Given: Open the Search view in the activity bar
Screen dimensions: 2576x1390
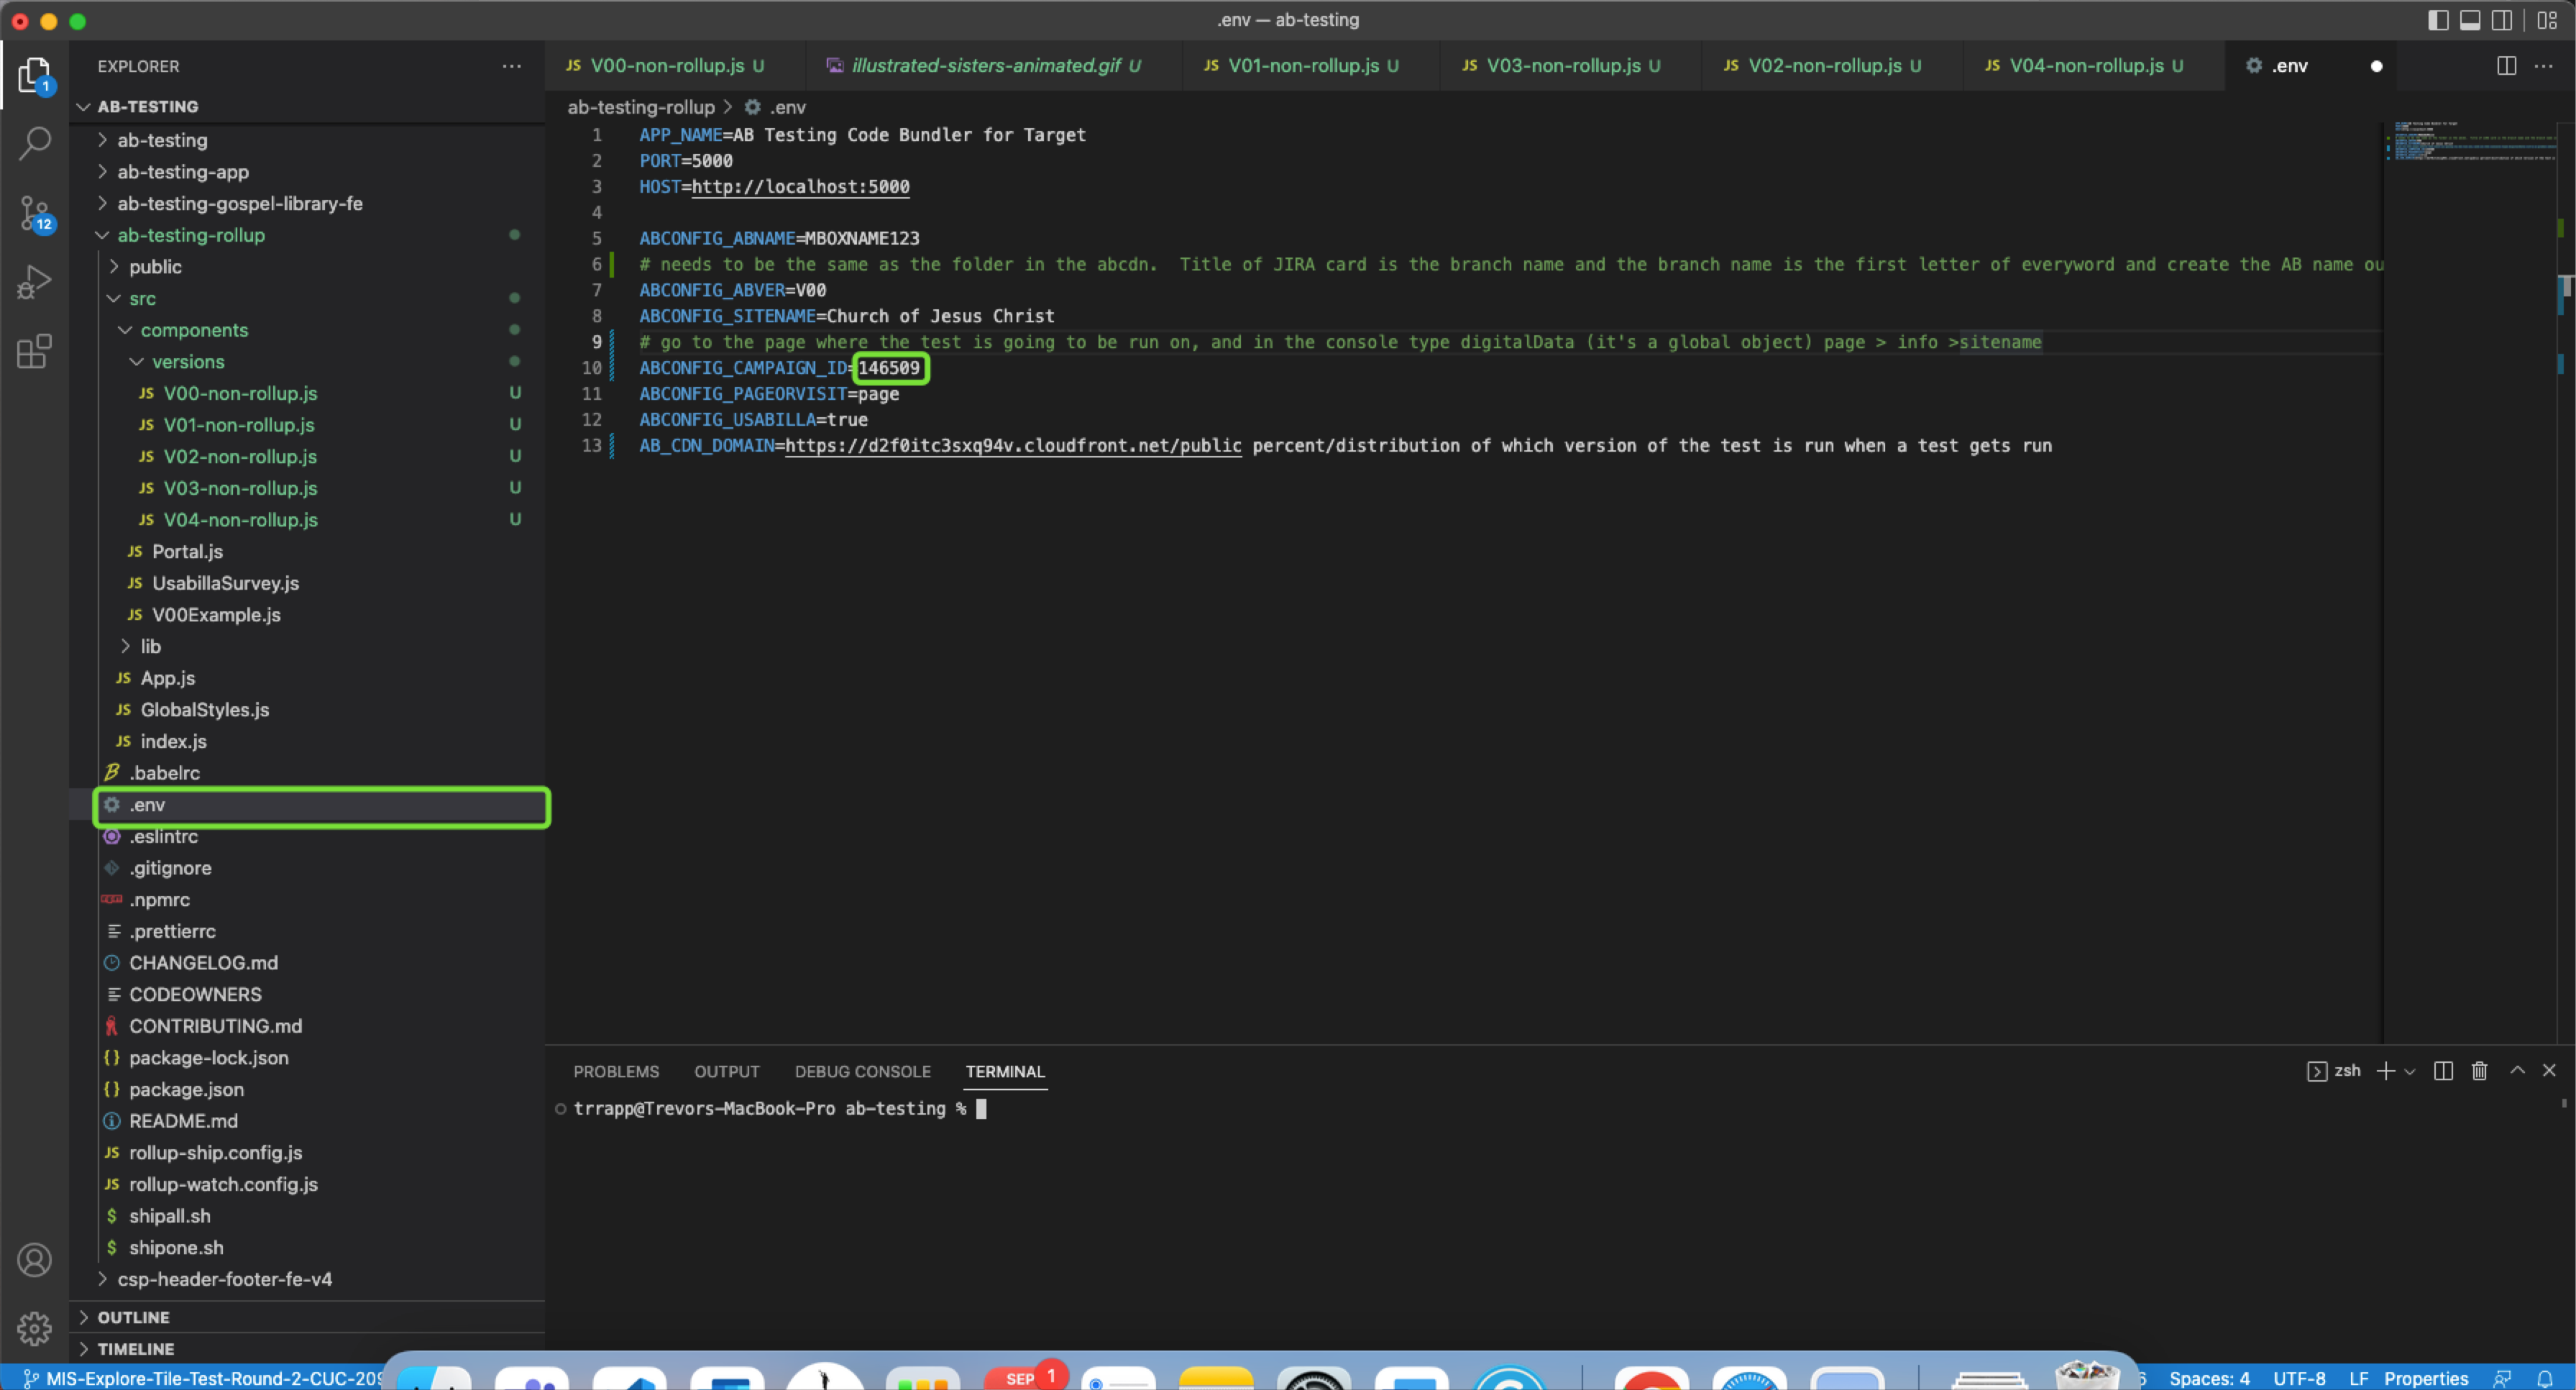Looking at the screenshot, I should [35, 143].
